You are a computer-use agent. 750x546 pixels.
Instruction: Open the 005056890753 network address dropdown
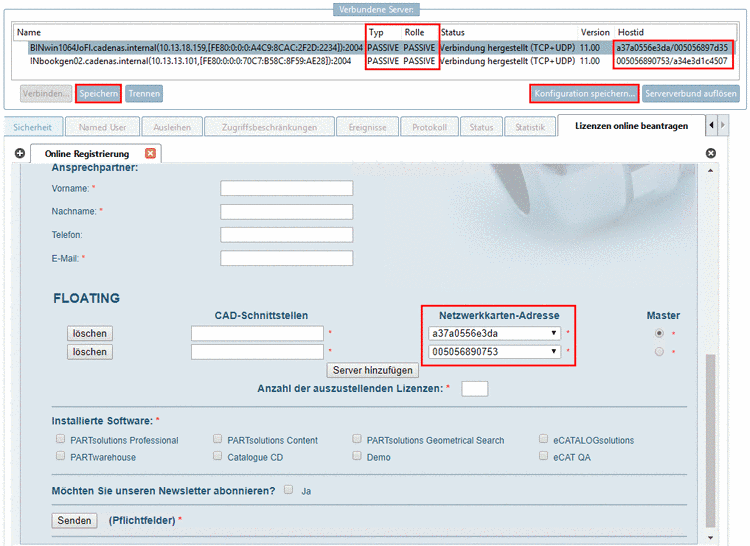pyautogui.click(x=495, y=352)
